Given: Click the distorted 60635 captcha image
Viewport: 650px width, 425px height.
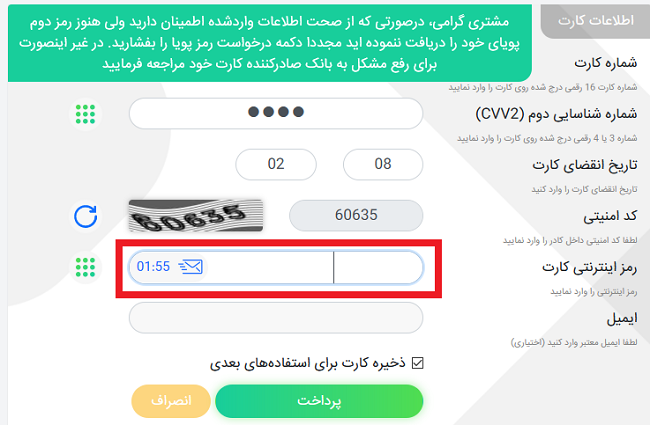Looking at the screenshot, I should 196,216.
